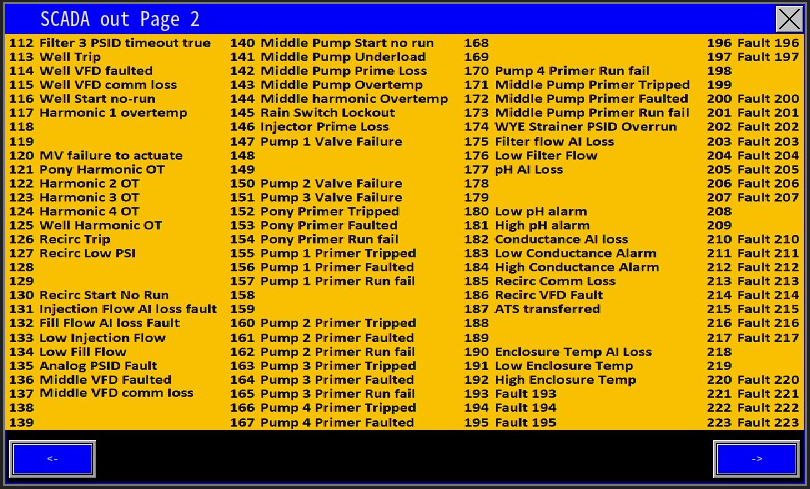810x489 pixels.
Task: Select the SCADA out Page 2 title bar
Action: point(390,19)
